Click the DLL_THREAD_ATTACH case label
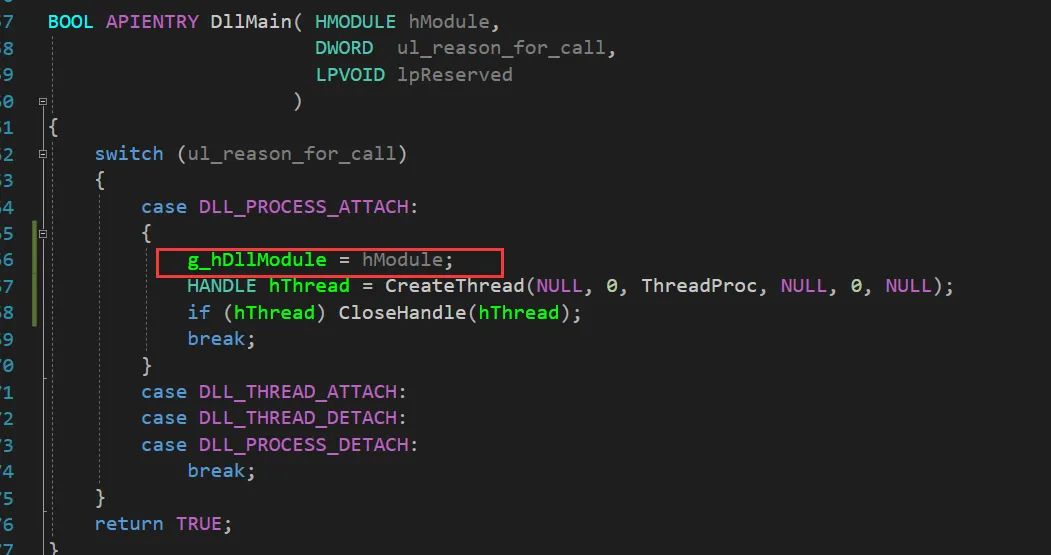This screenshot has height=555, width=1051. click(x=298, y=392)
